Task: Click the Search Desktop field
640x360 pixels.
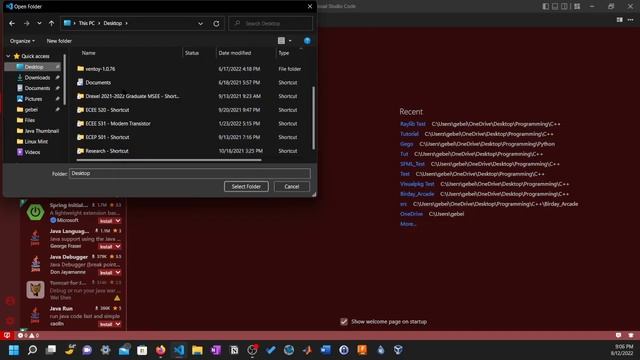Action: pyautogui.click(x=271, y=24)
